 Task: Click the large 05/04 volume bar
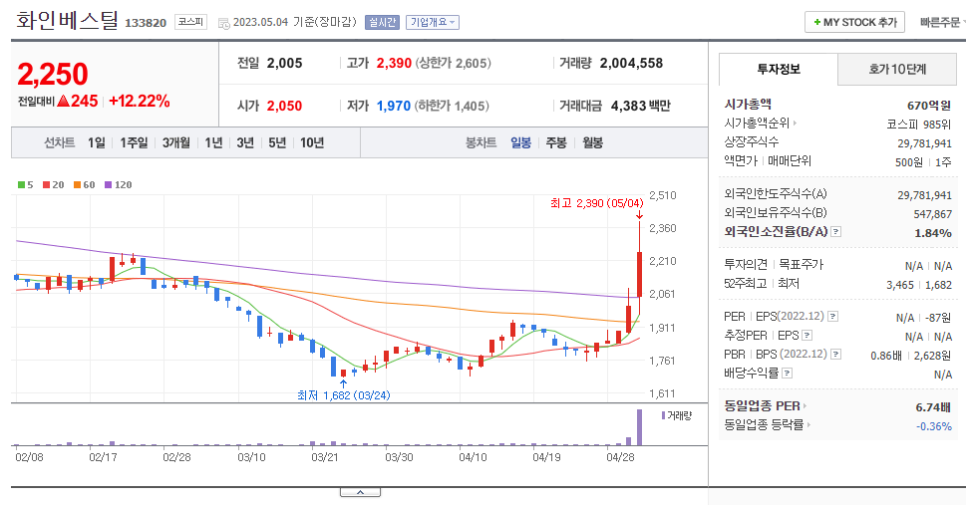[x=639, y=427]
